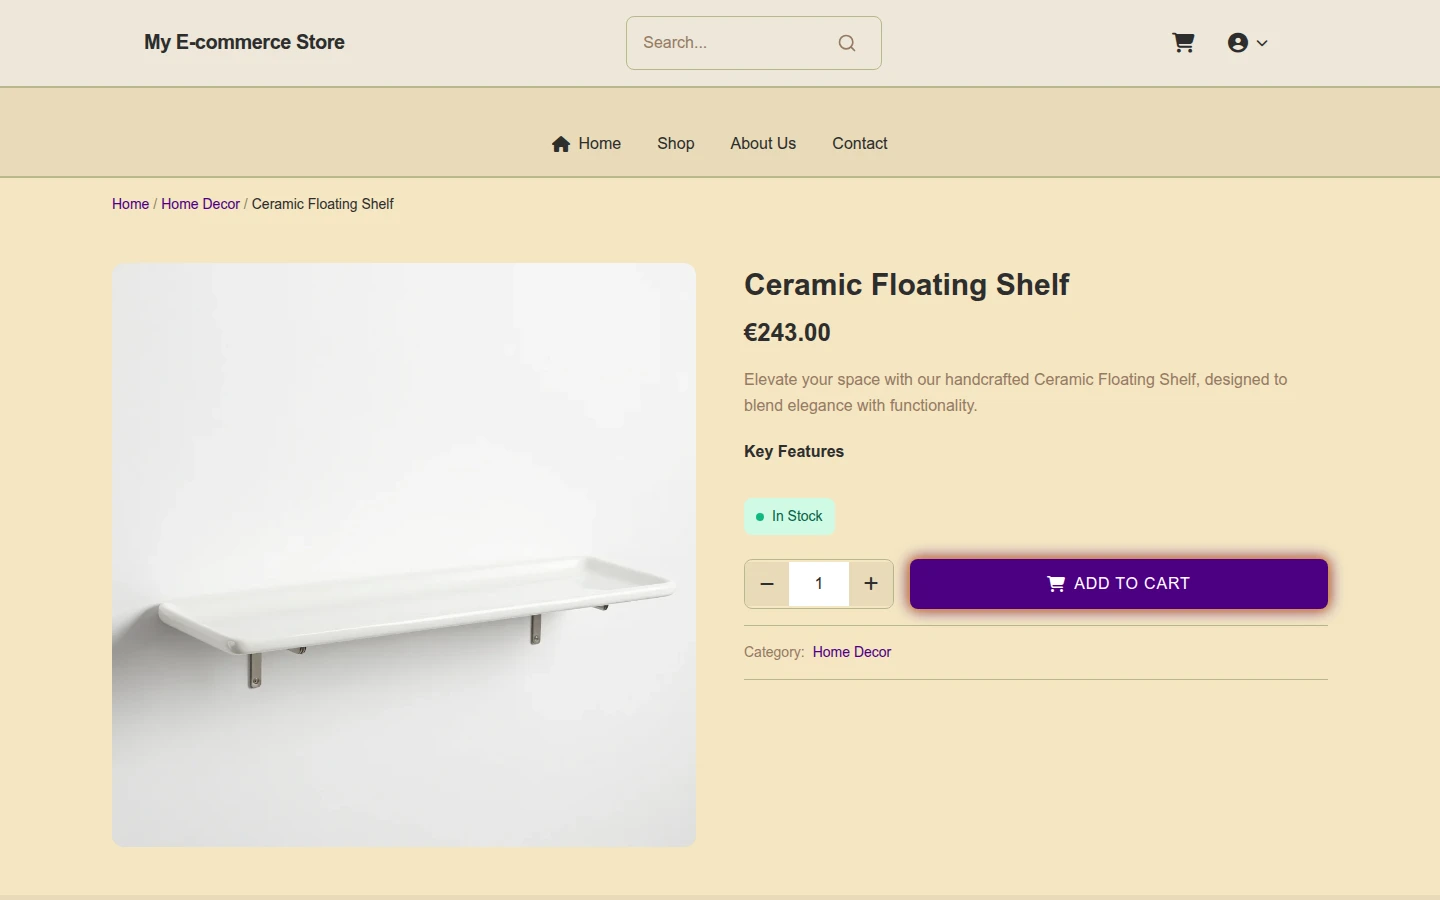Viewport: 1440px width, 900px height.
Task: Click the quantity number field
Action: point(819,584)
